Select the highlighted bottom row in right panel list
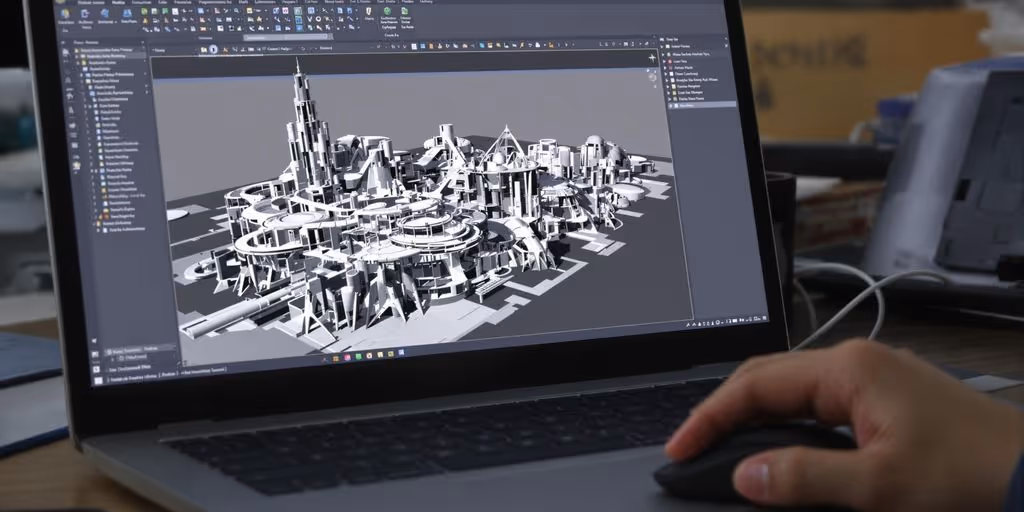 701,105
